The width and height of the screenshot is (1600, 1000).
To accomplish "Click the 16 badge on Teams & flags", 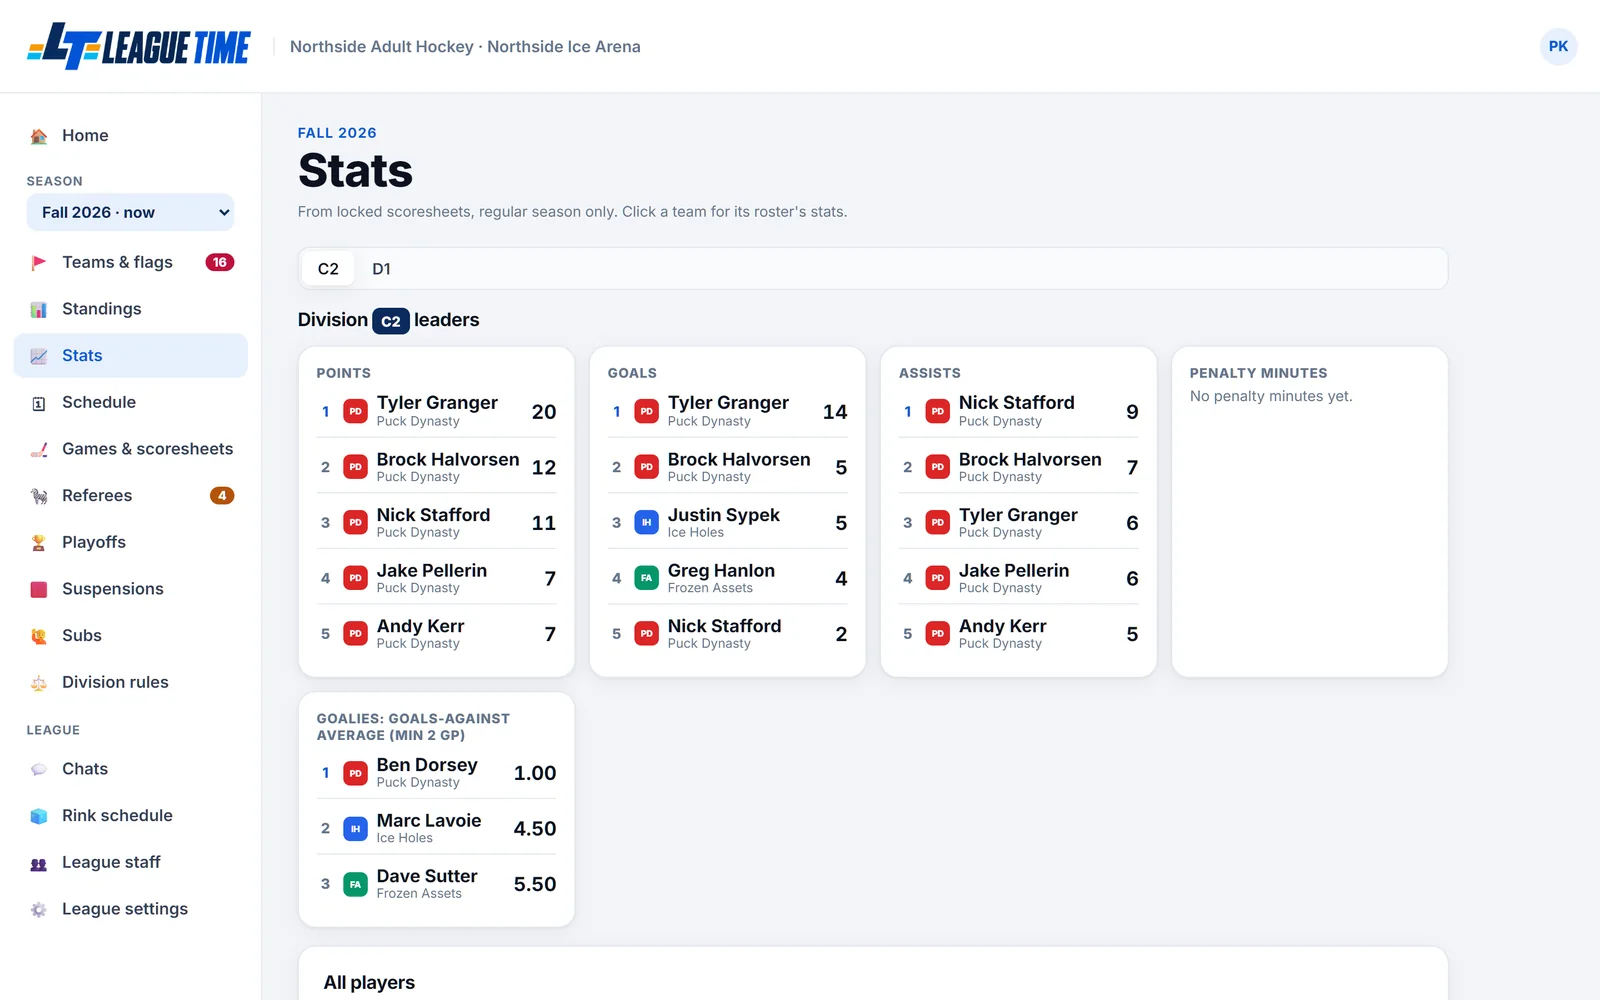I will pyautogui.click(x=220, y=262).
